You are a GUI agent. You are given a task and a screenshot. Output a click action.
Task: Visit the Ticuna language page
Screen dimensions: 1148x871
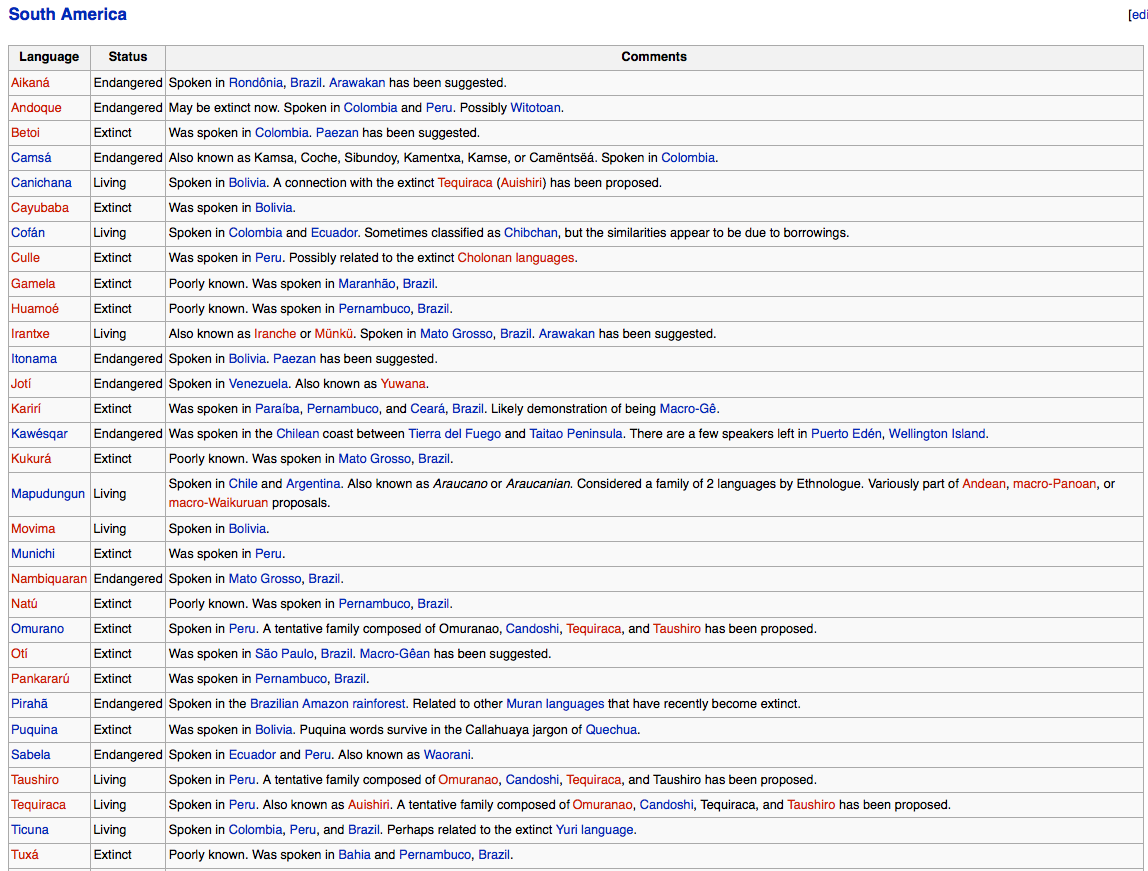click(x=30, y=829)
